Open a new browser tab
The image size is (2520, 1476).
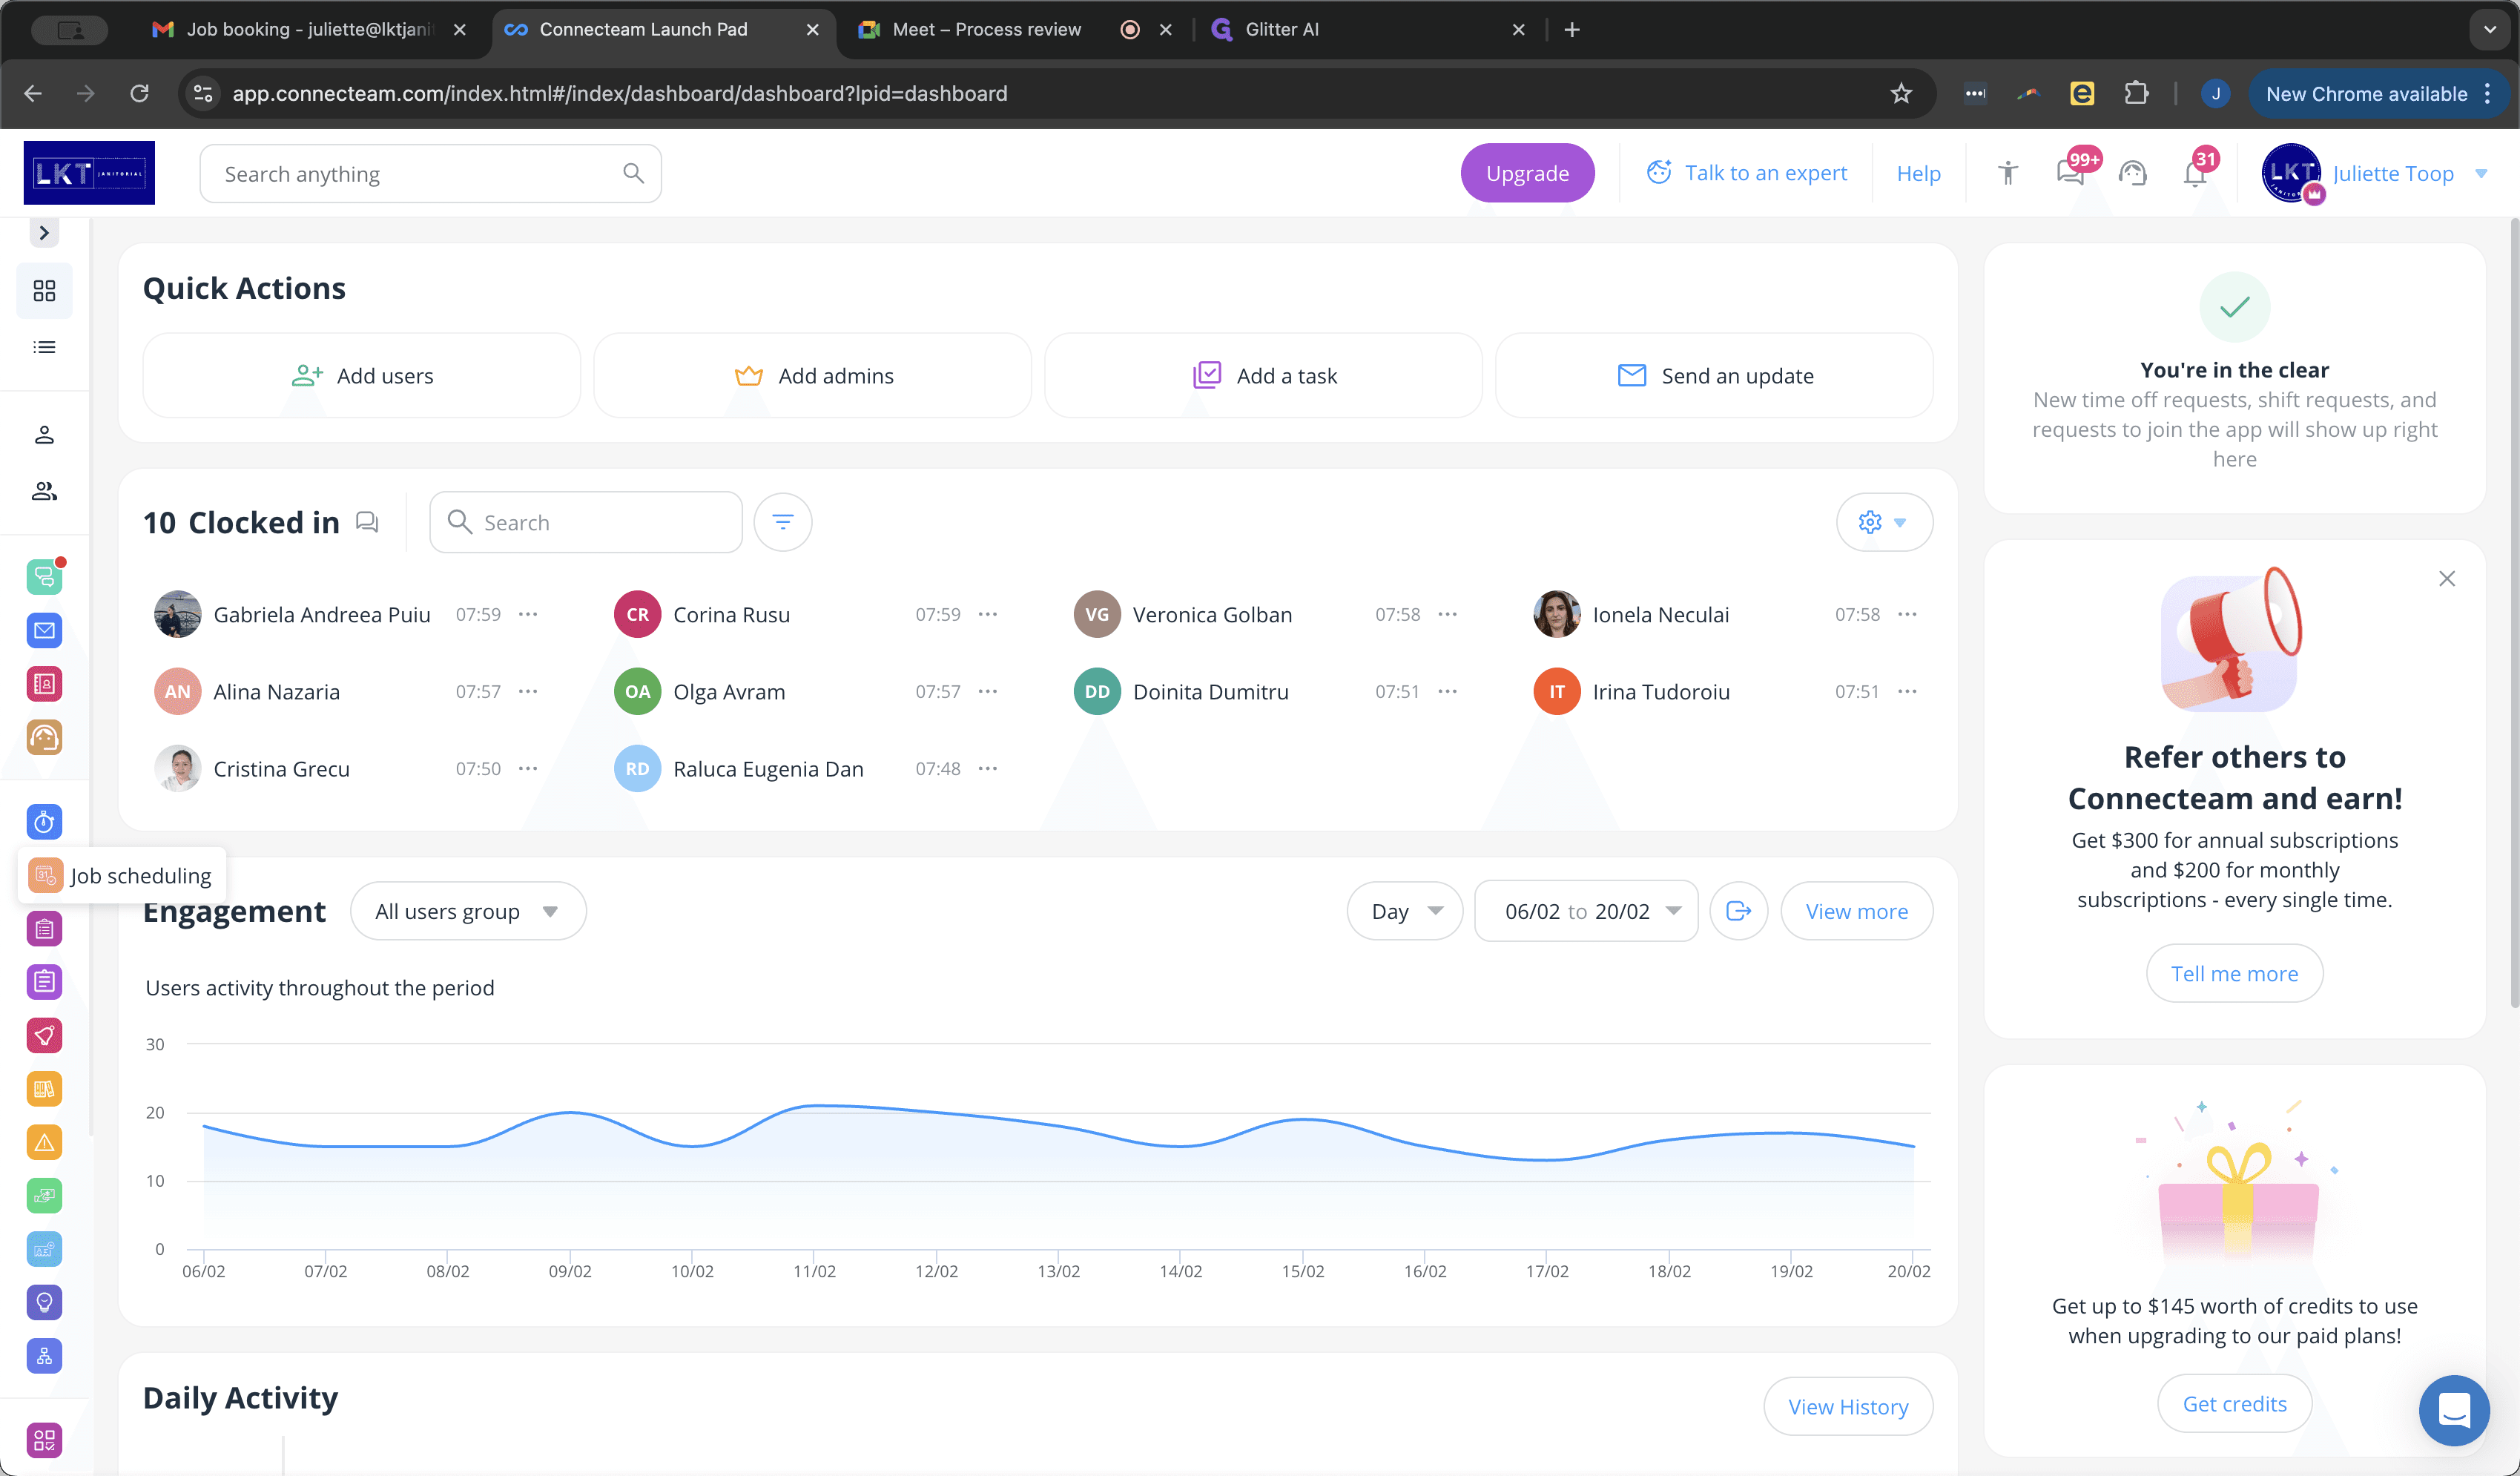1572,29
